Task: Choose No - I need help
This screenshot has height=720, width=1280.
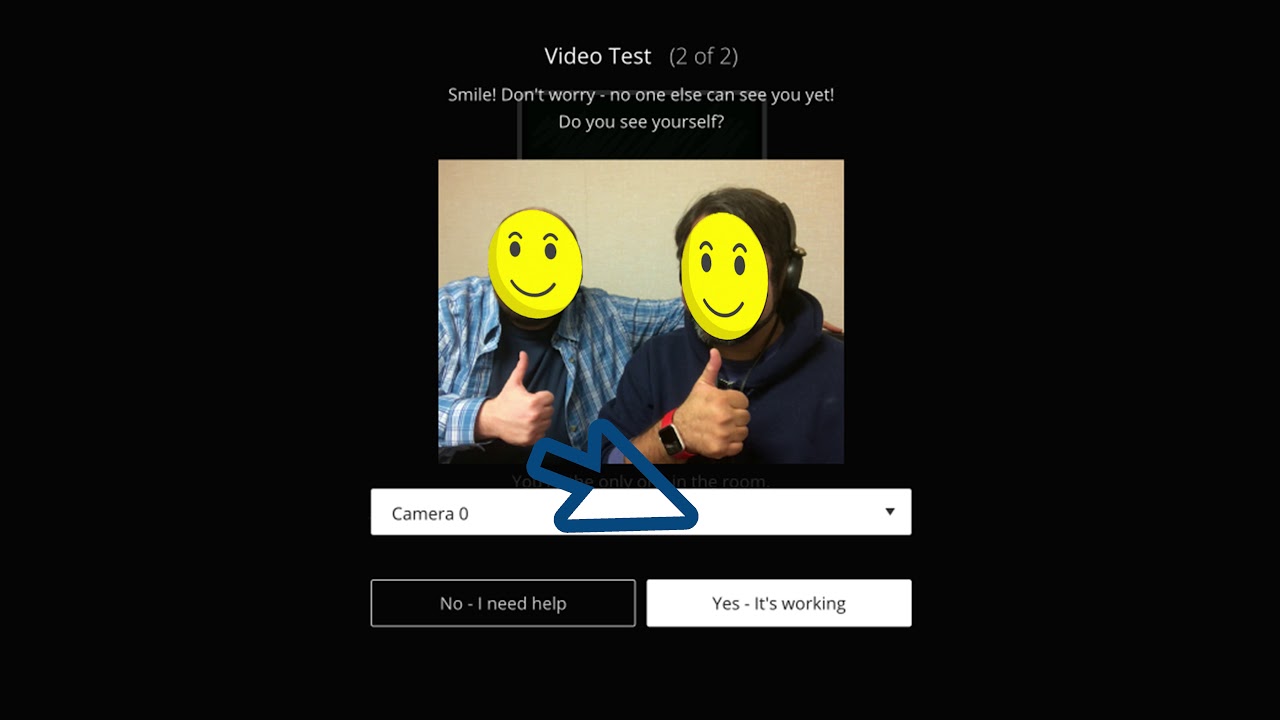Action: pyautogui.click(x=503, y=603)
